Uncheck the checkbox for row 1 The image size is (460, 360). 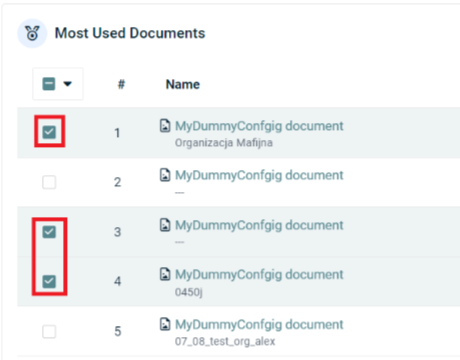tap(49, 132)
